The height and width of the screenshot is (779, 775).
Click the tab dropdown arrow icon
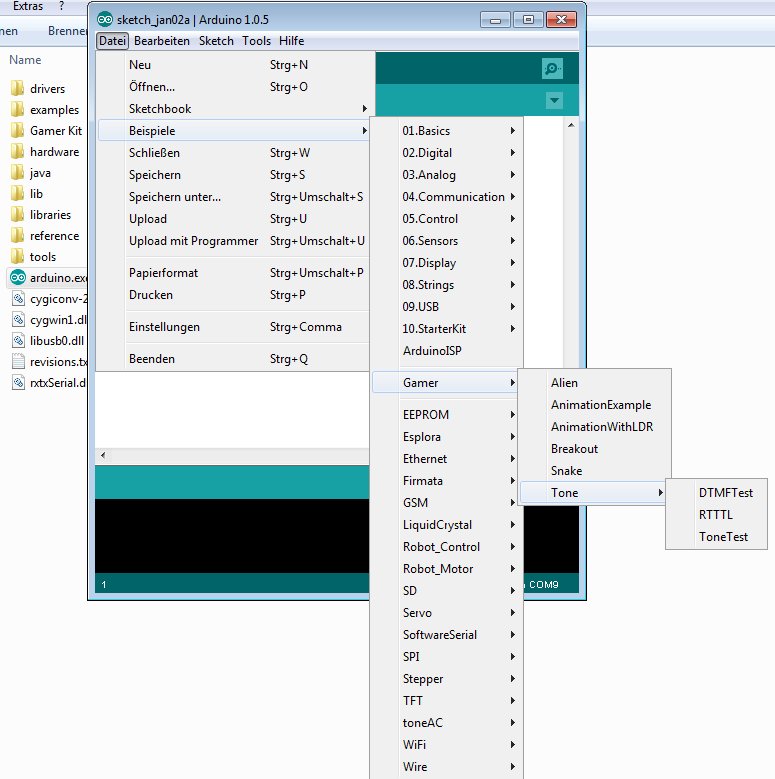pos(554,101)
